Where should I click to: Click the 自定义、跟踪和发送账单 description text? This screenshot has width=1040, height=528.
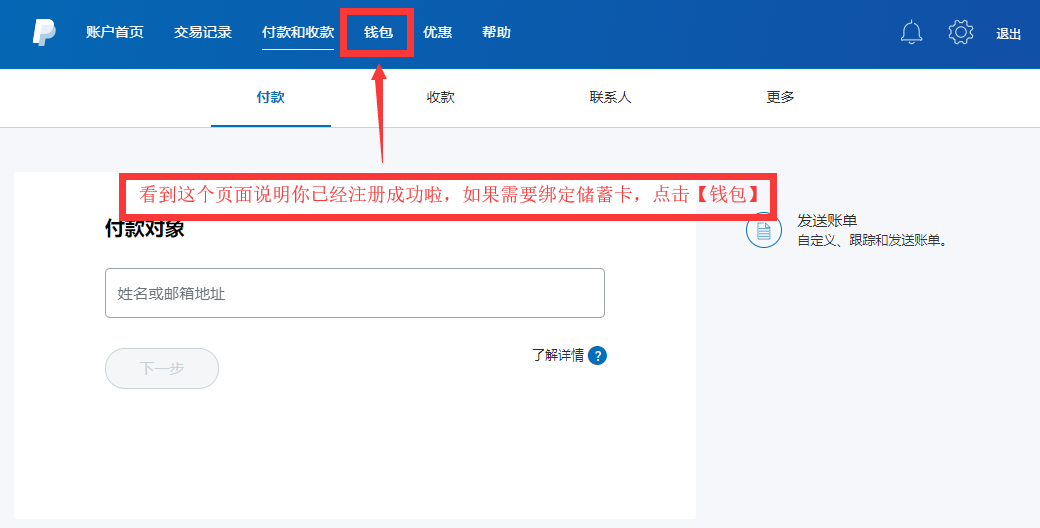pyautogui.click(x=872, y=241)
